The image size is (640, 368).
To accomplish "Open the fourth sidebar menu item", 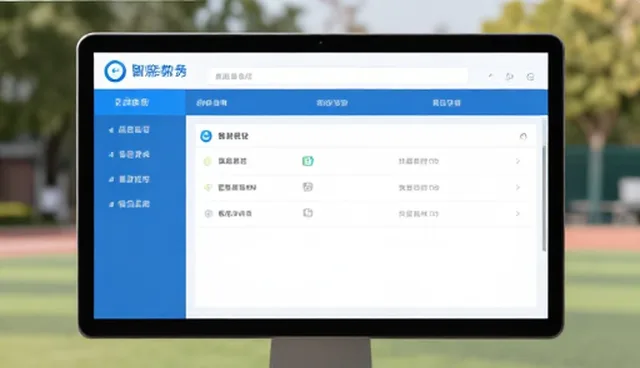I will coord(134,204).
